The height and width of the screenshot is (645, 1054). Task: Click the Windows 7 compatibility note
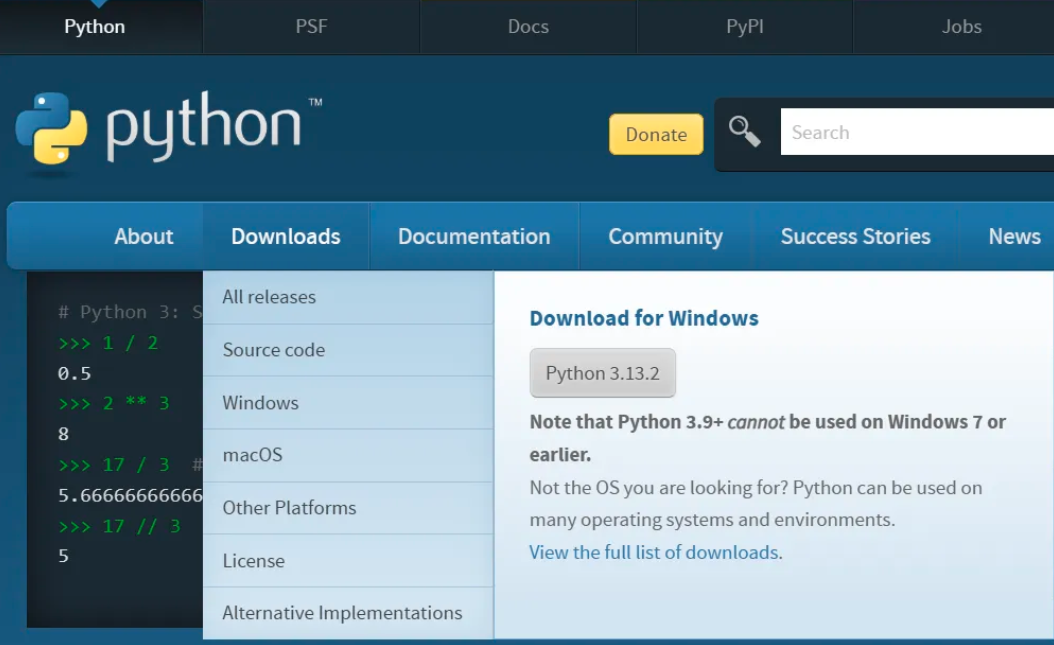point(768,438)
